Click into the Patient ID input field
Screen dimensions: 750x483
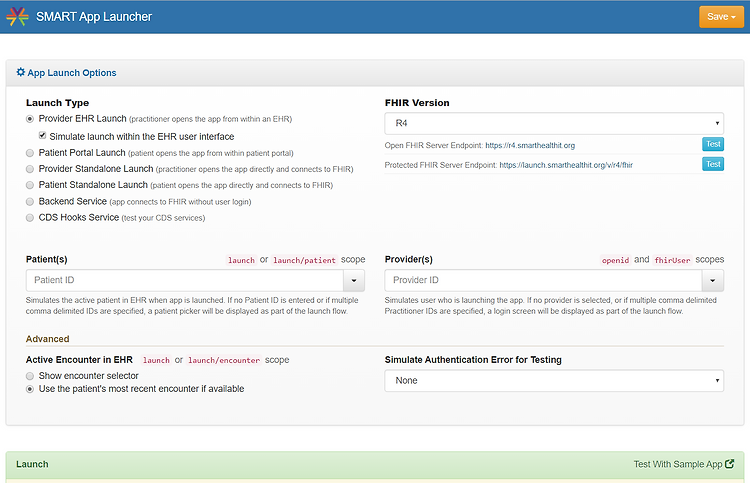pos(185,280)
